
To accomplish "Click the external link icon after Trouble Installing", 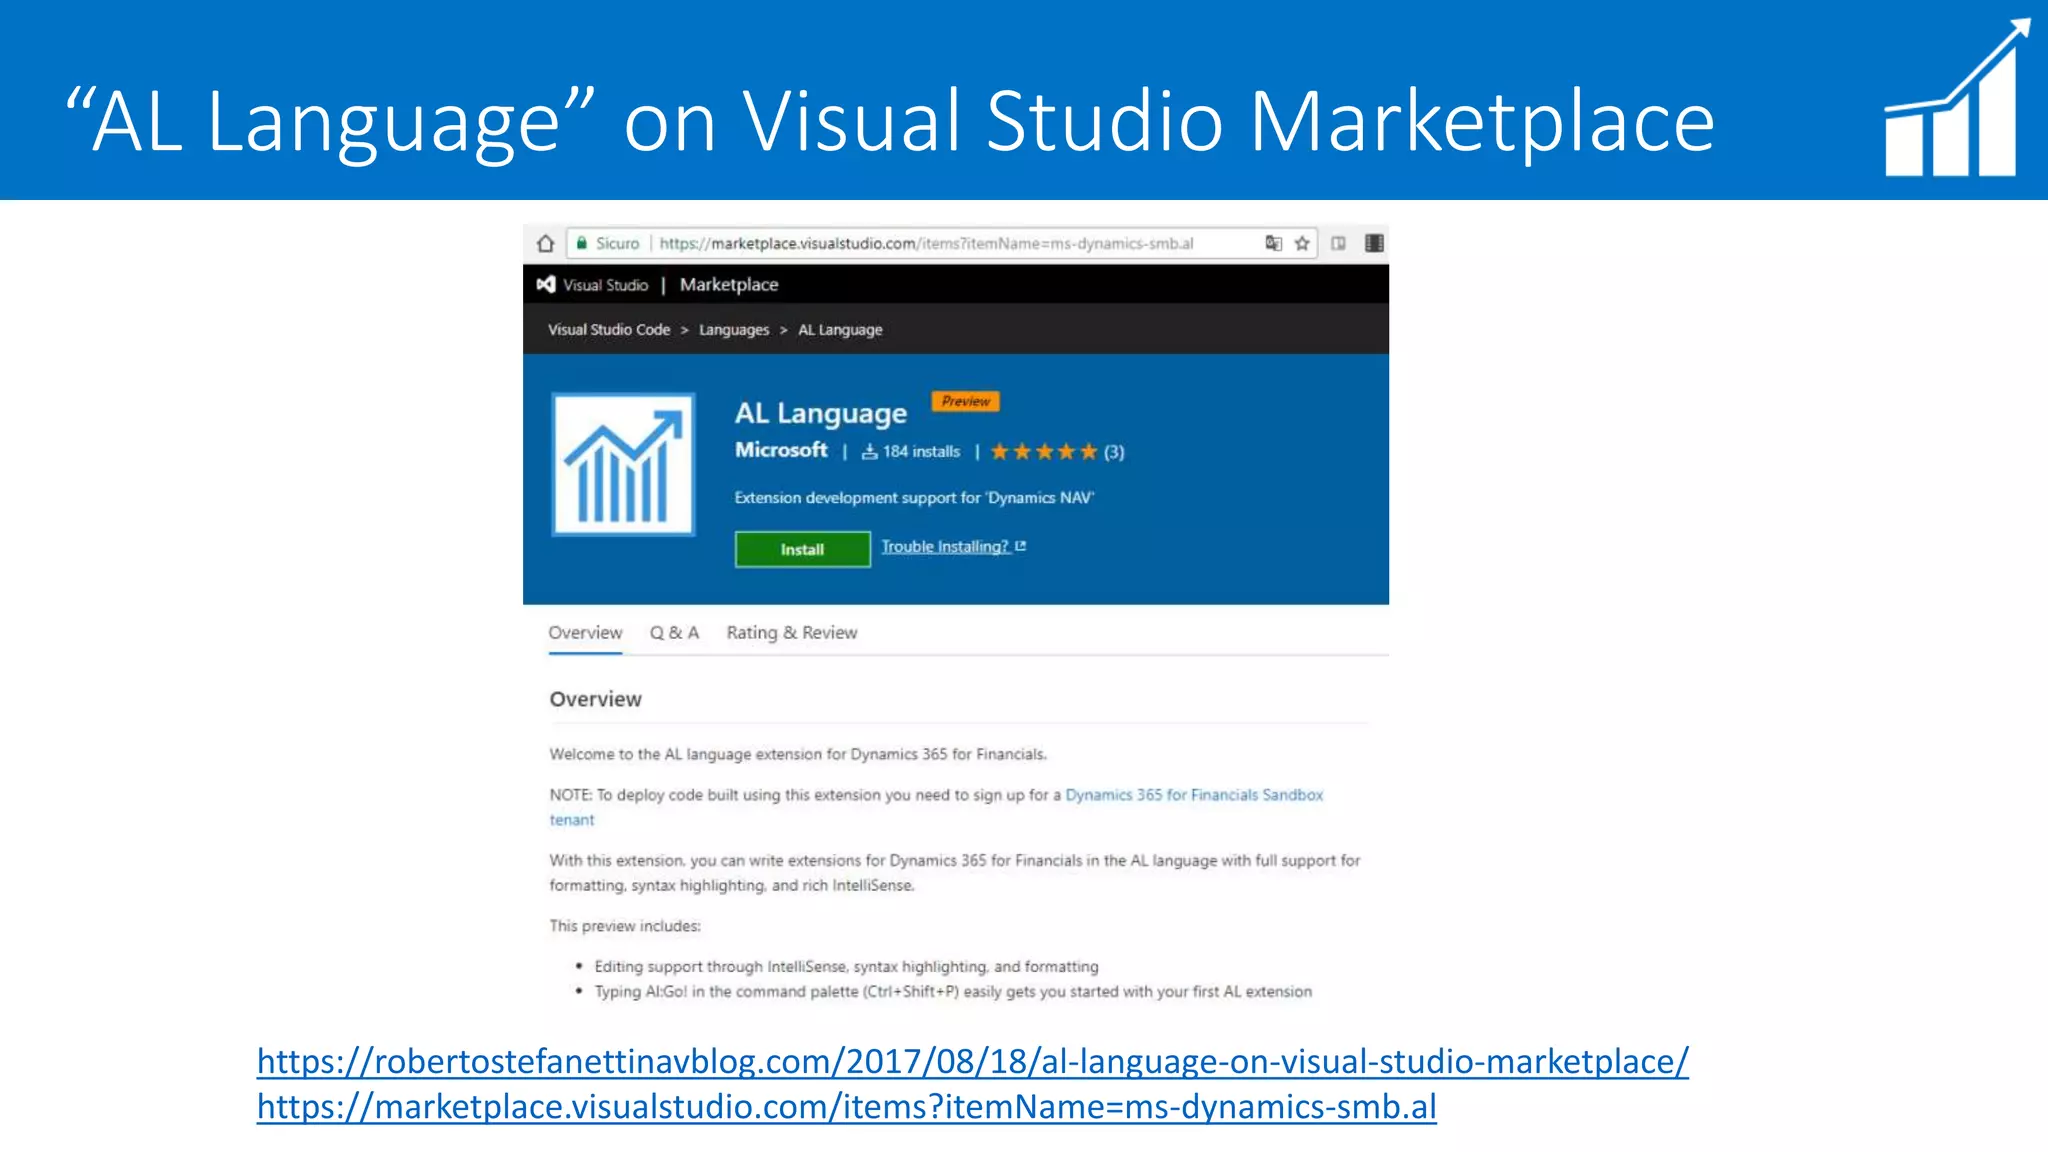I will [x=1021, y=546].
